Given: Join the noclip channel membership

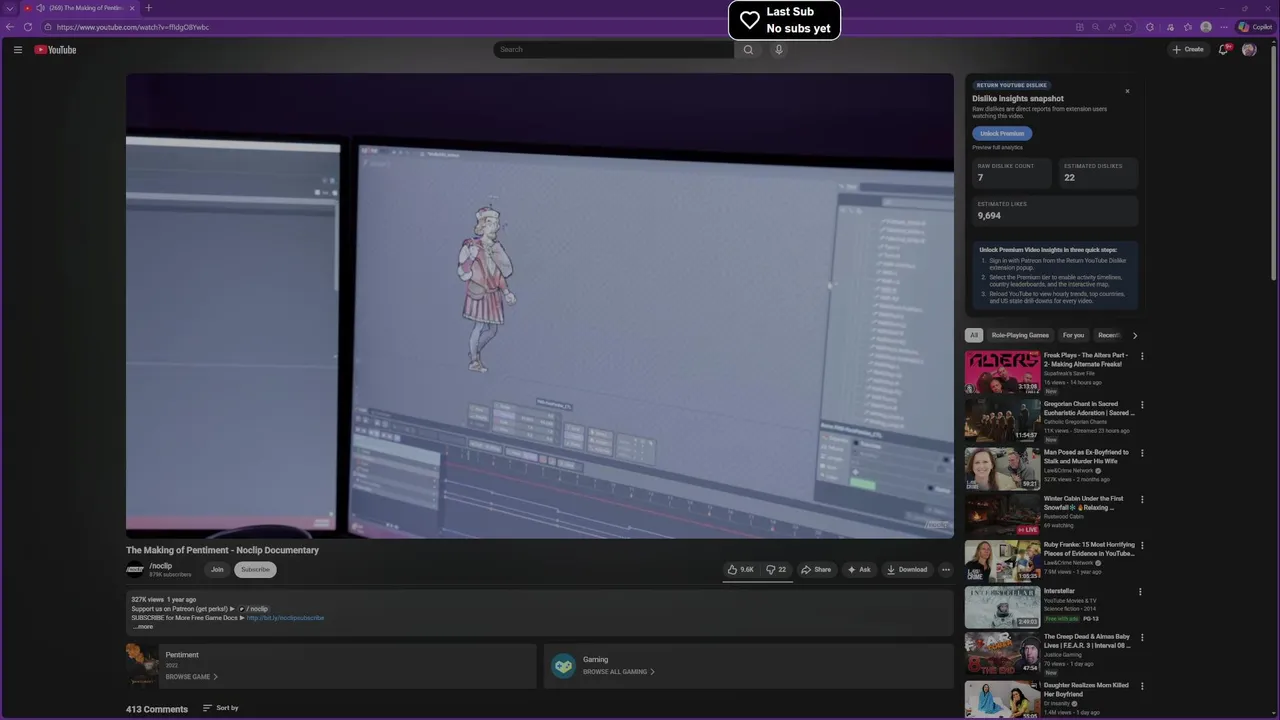Looking at the screenshot, I should click(217, 570).
